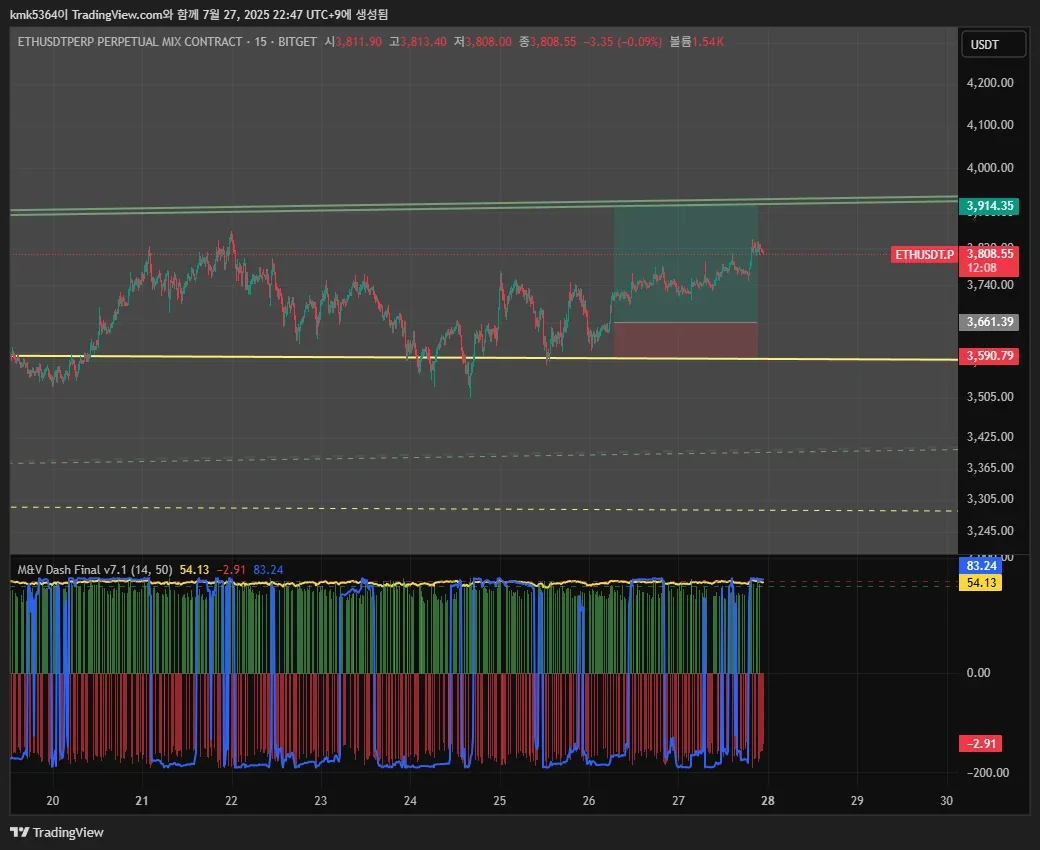Click the -2.91 red indicator value label

pyautogui.click(x=980, y=743)
